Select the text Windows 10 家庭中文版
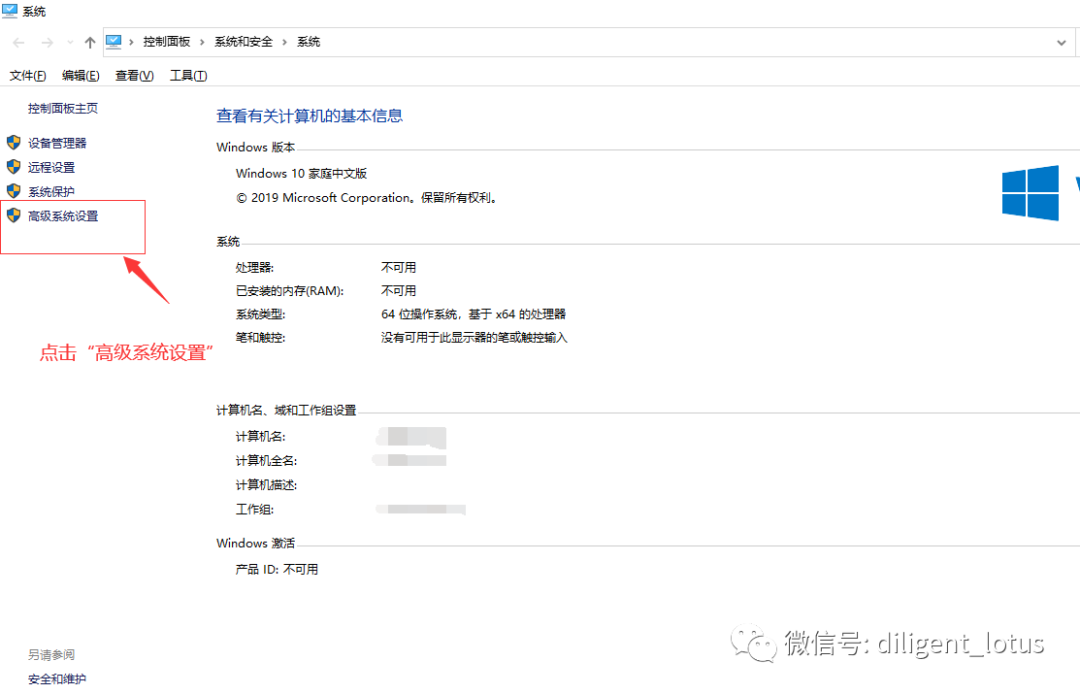The height and width of the screenshot is (694, 1080). click(301, 174)
